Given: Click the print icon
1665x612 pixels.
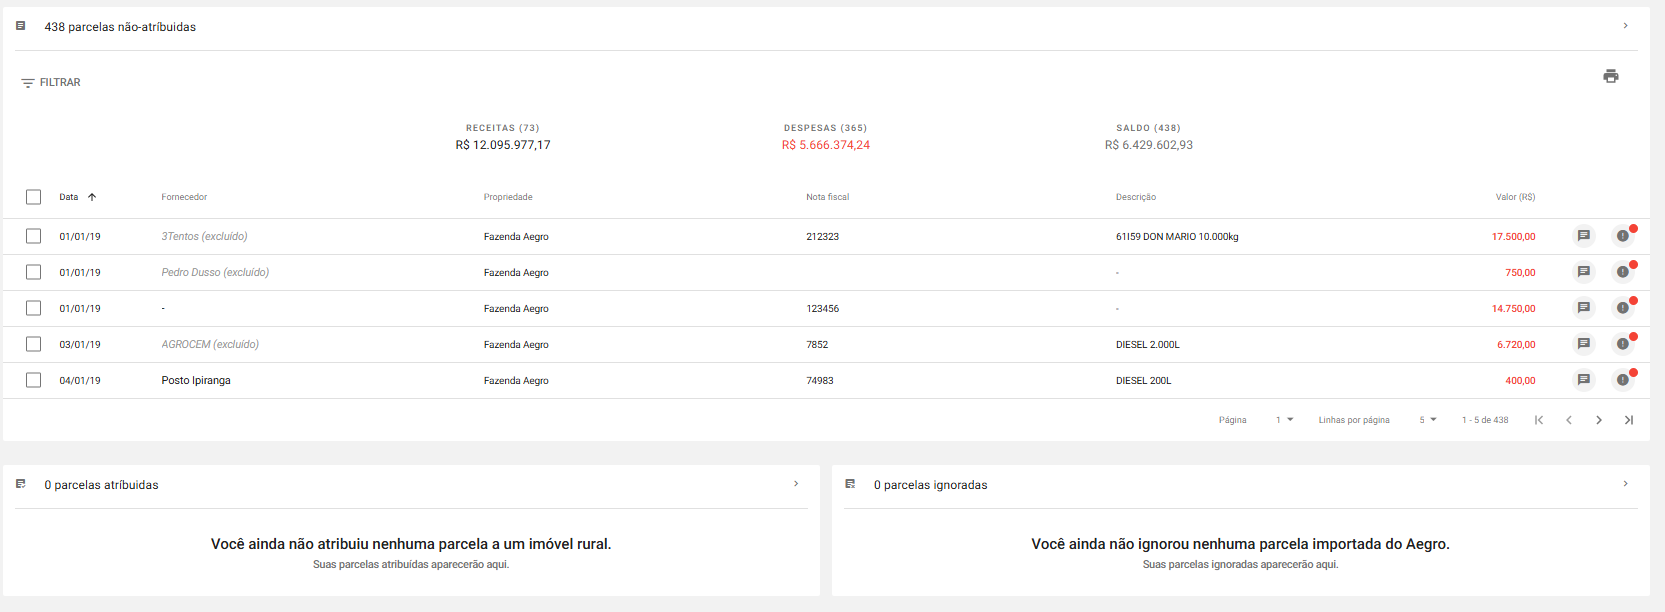Looking at the screenshot, I should click(1610, 76).
